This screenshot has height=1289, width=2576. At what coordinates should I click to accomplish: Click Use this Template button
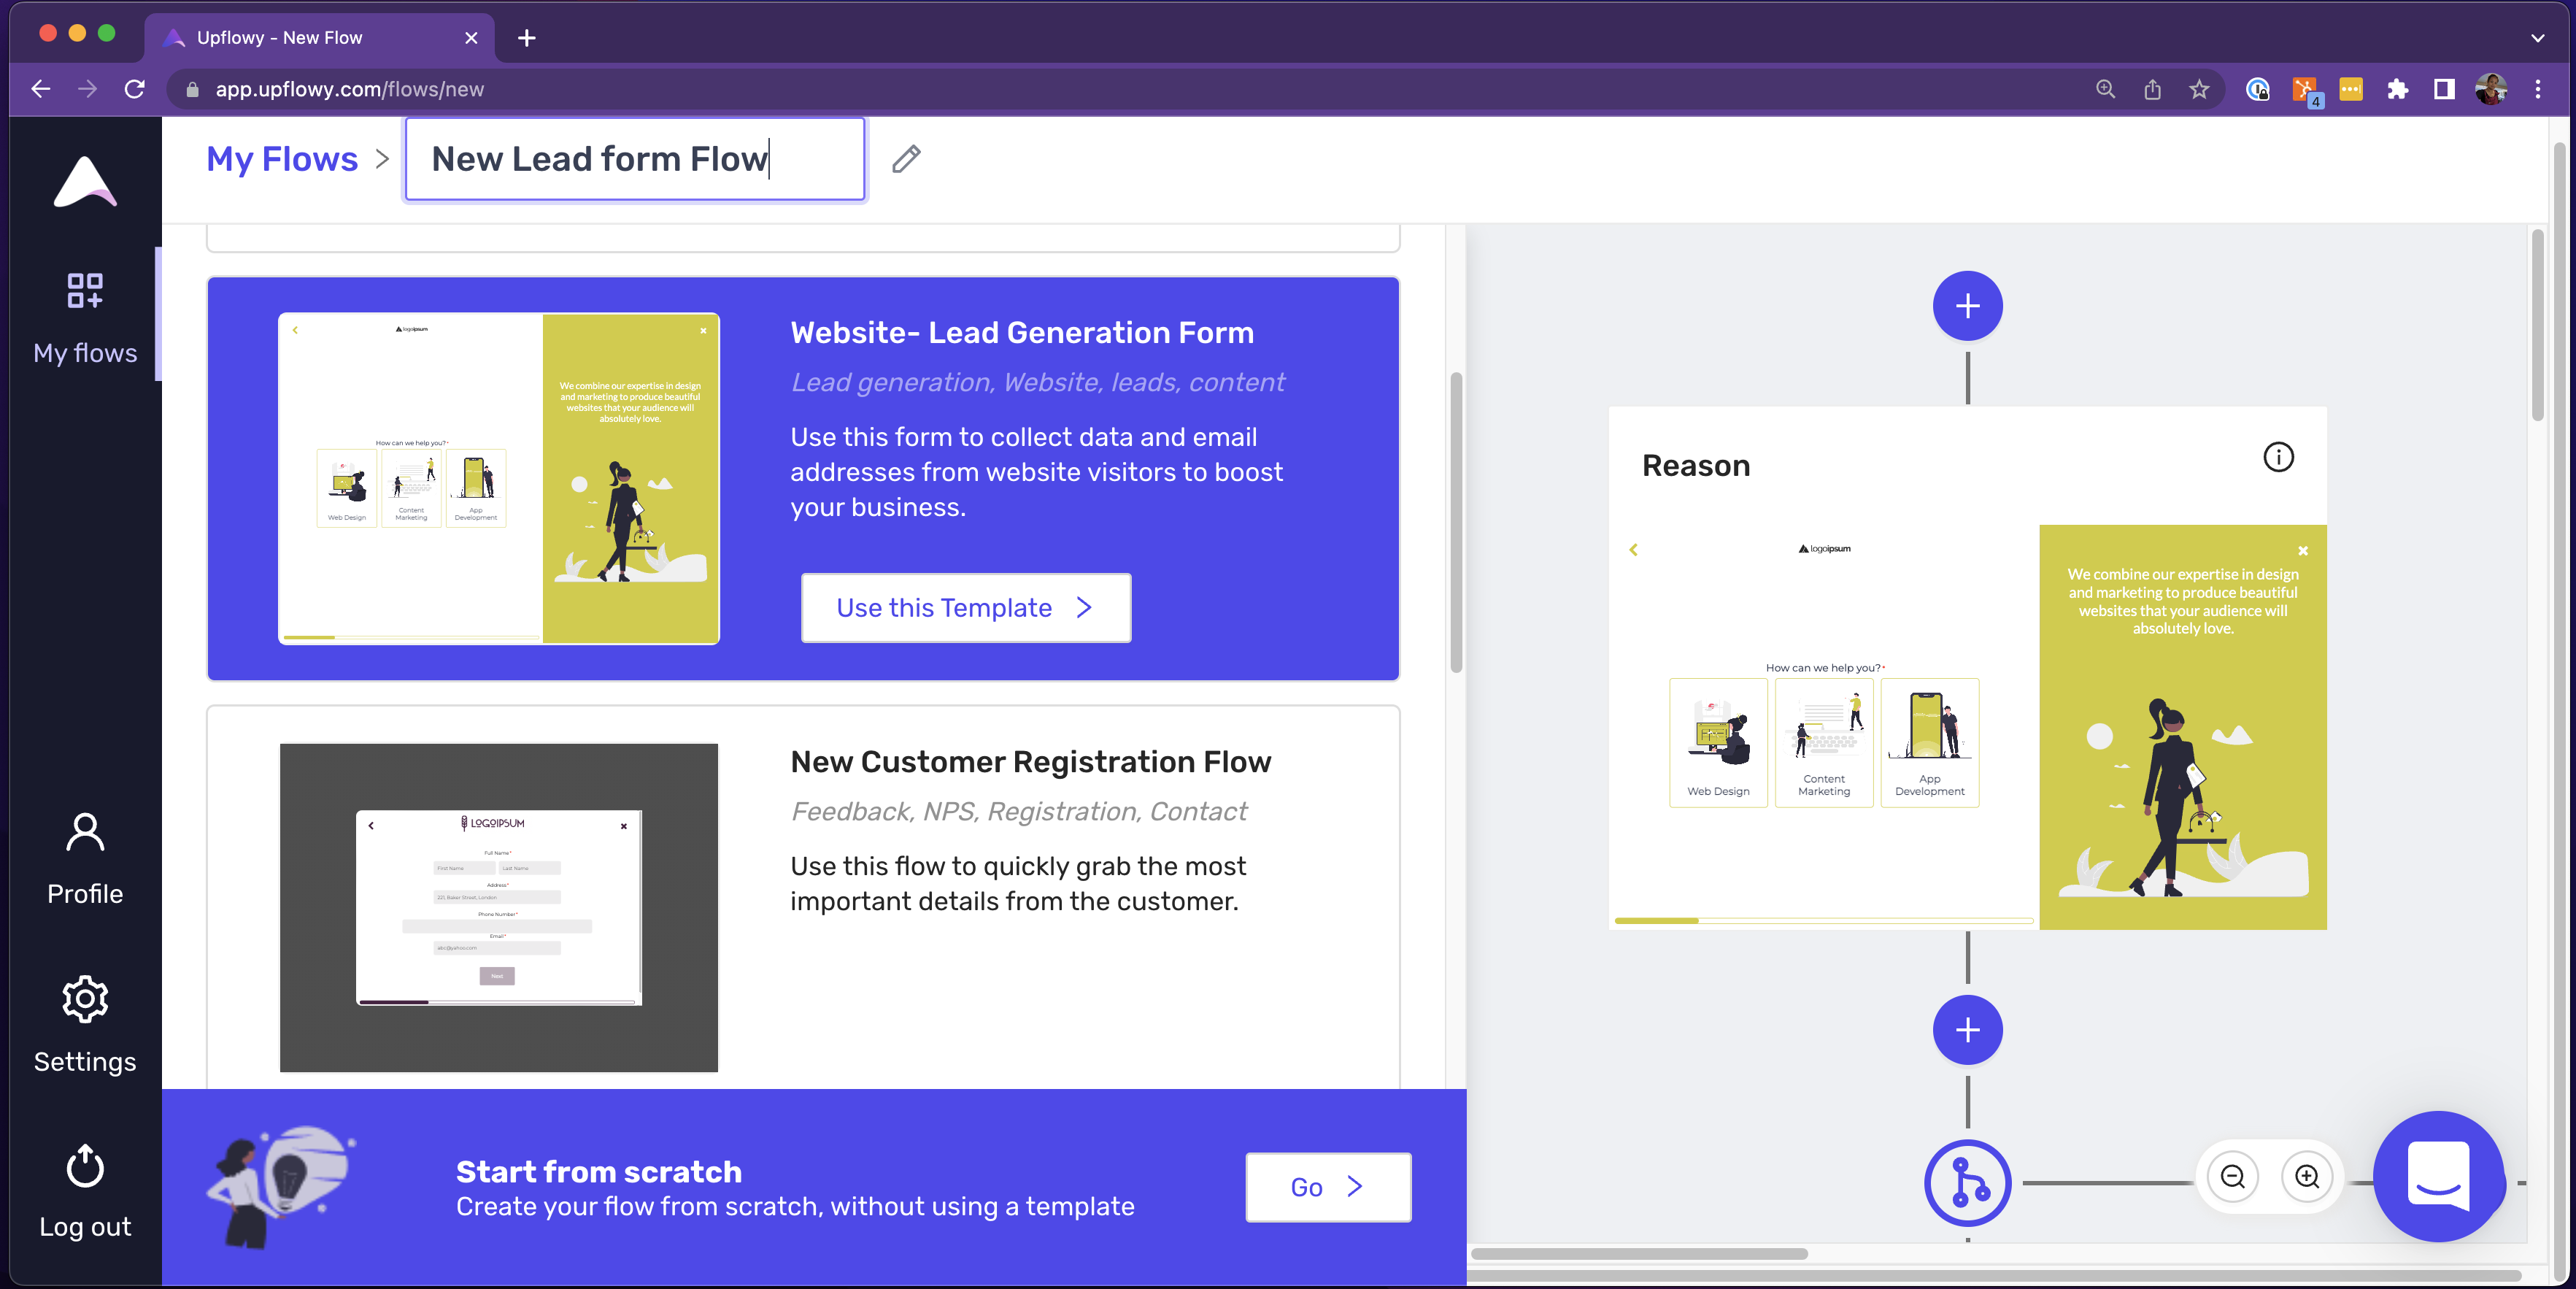(x=966, y=608)
